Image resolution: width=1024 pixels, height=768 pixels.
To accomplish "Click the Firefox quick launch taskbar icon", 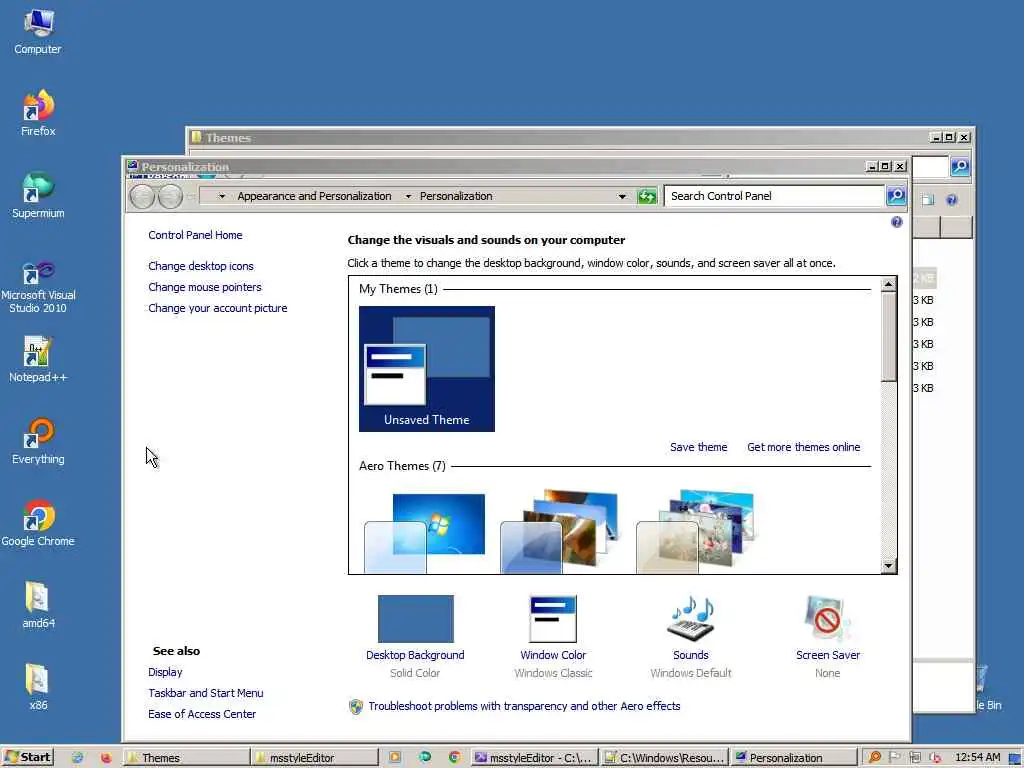I will (106, 758).
